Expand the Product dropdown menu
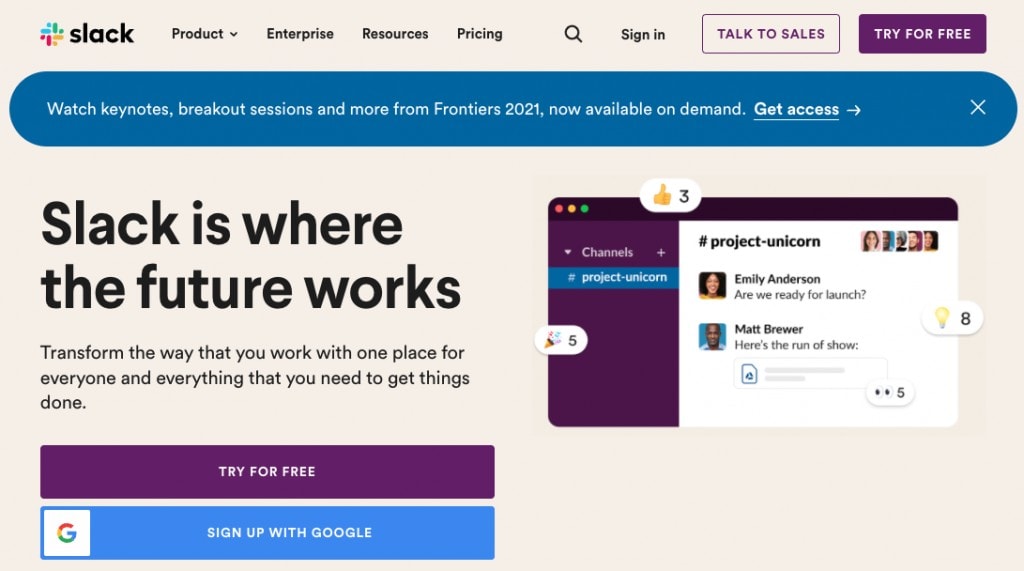1024x571 pixels. pyautogui.click(x=204, y=34)
